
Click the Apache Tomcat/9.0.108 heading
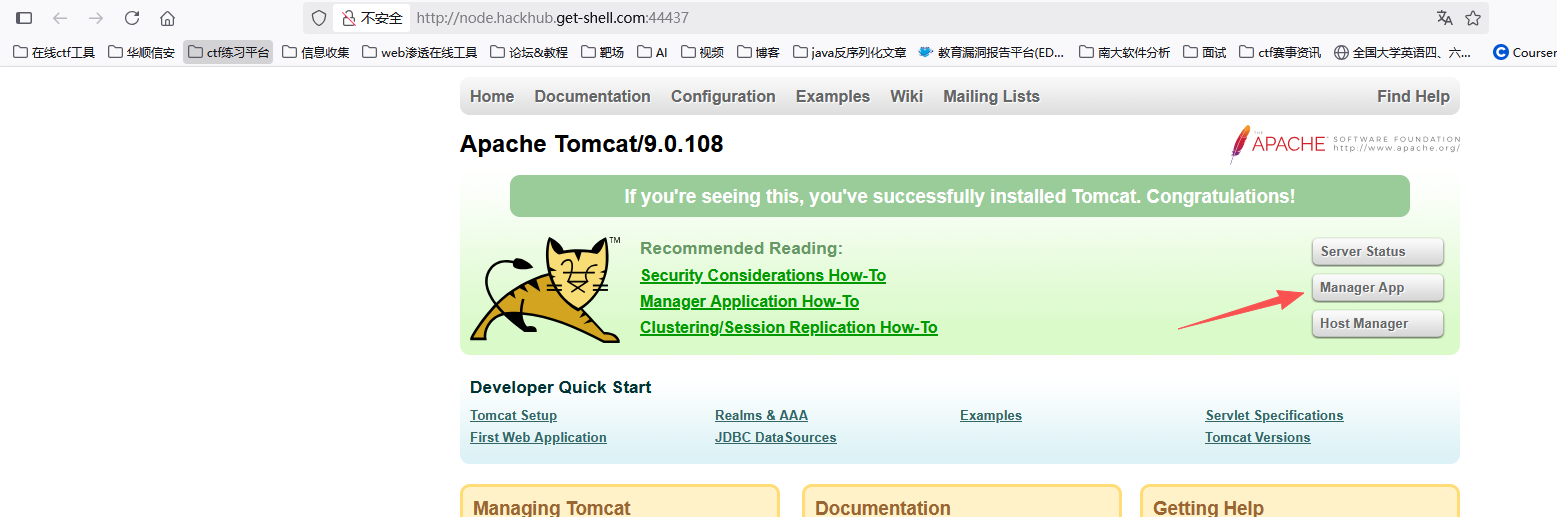click(x=591, y=144)
